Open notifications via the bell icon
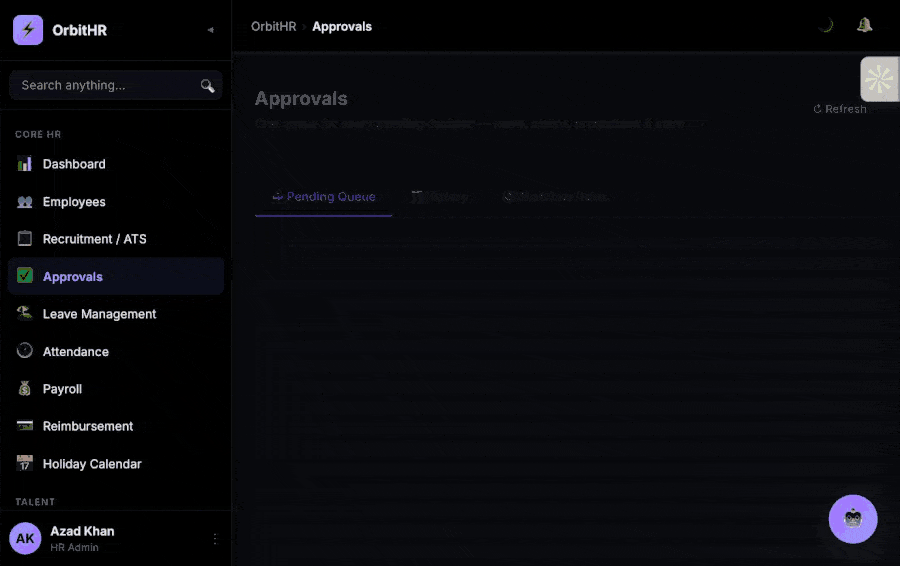This screenshot has height=566, width=900. pyautogui.click(x=864, y=25)
